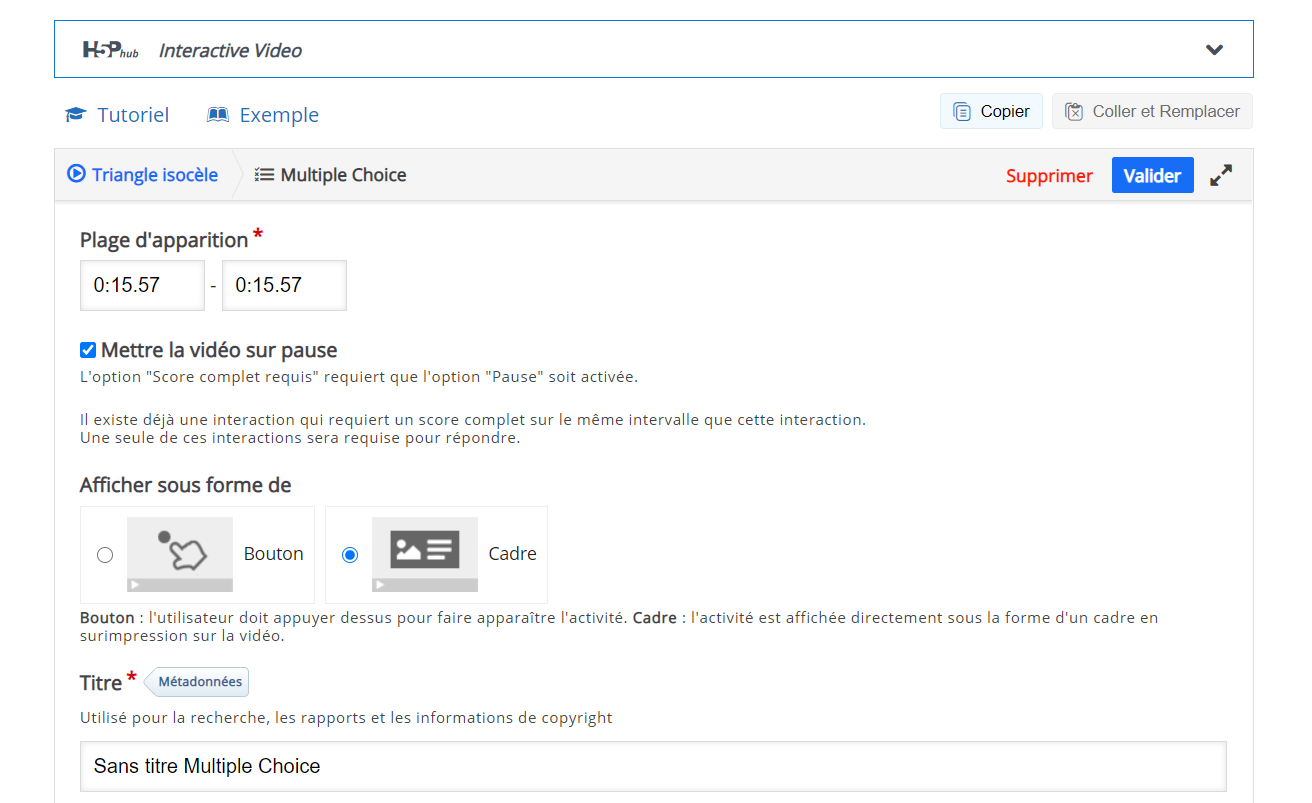The image size is (1312, 803).
Task: Click the play circle icon beside Triangle isocèle
Action: 76,174
